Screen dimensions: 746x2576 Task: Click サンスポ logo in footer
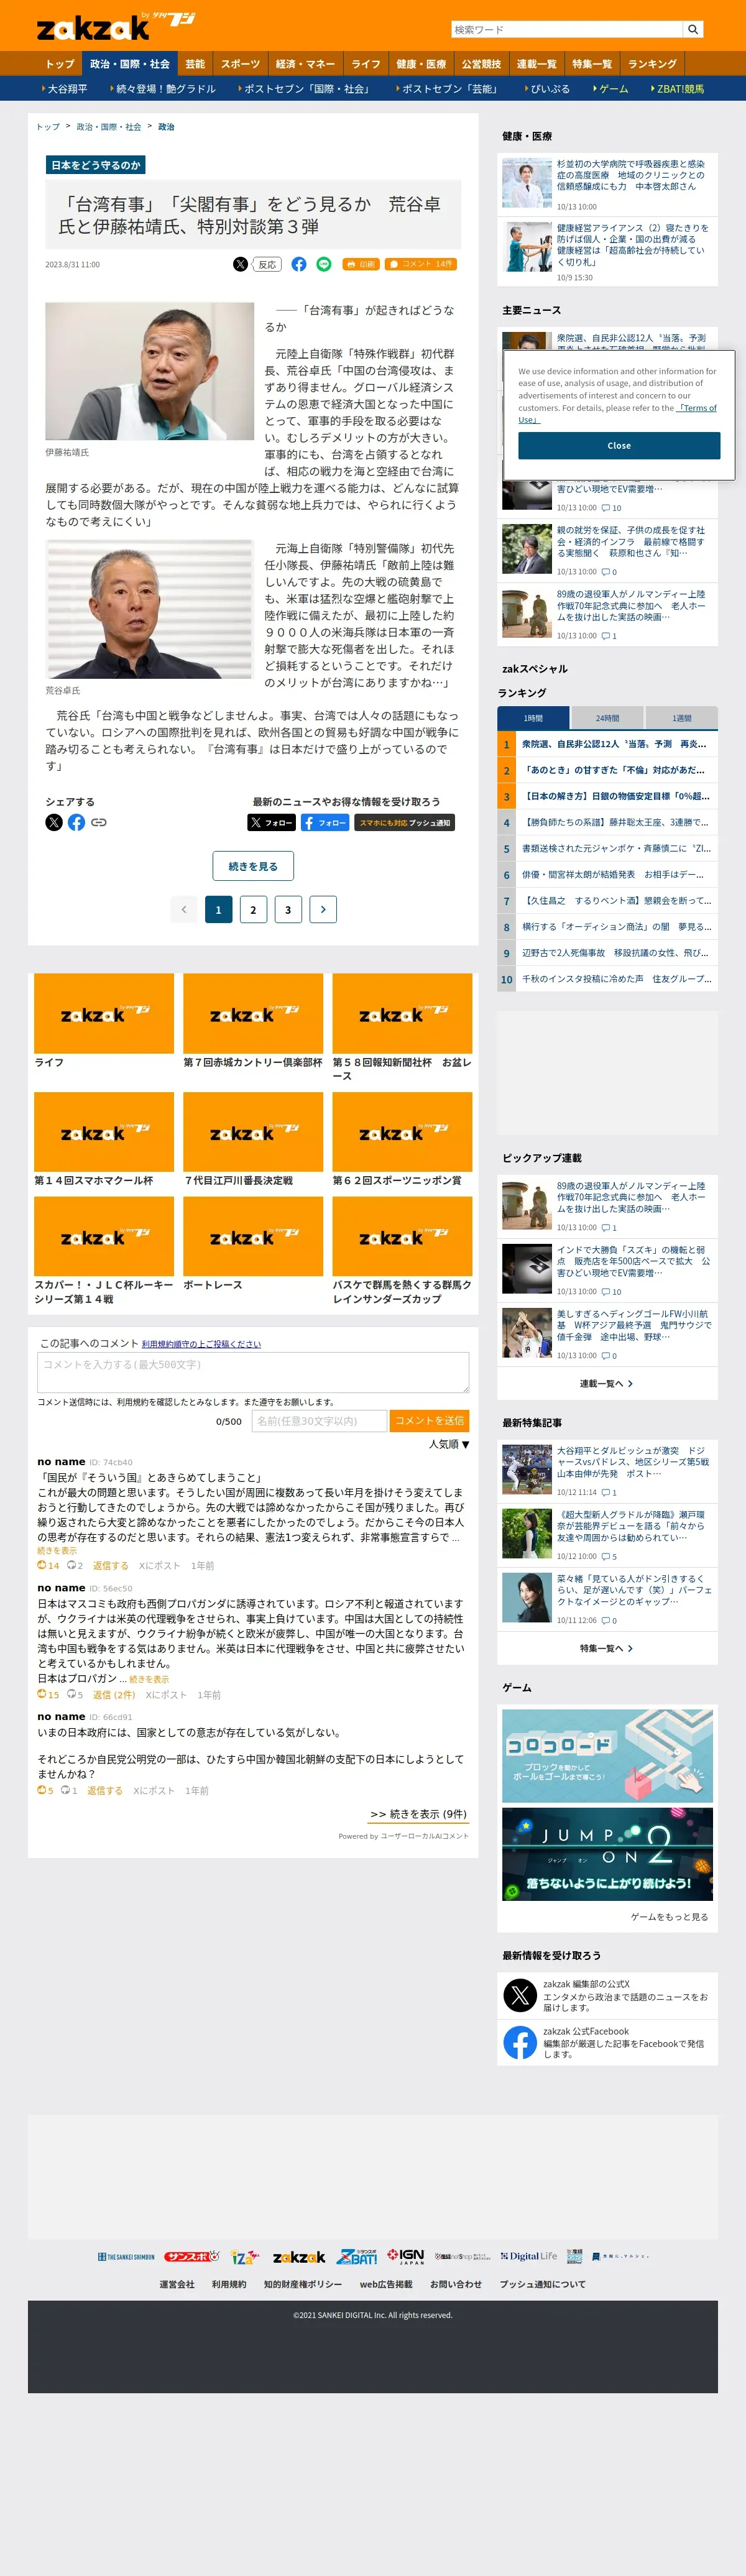(x=192, y=2257)
